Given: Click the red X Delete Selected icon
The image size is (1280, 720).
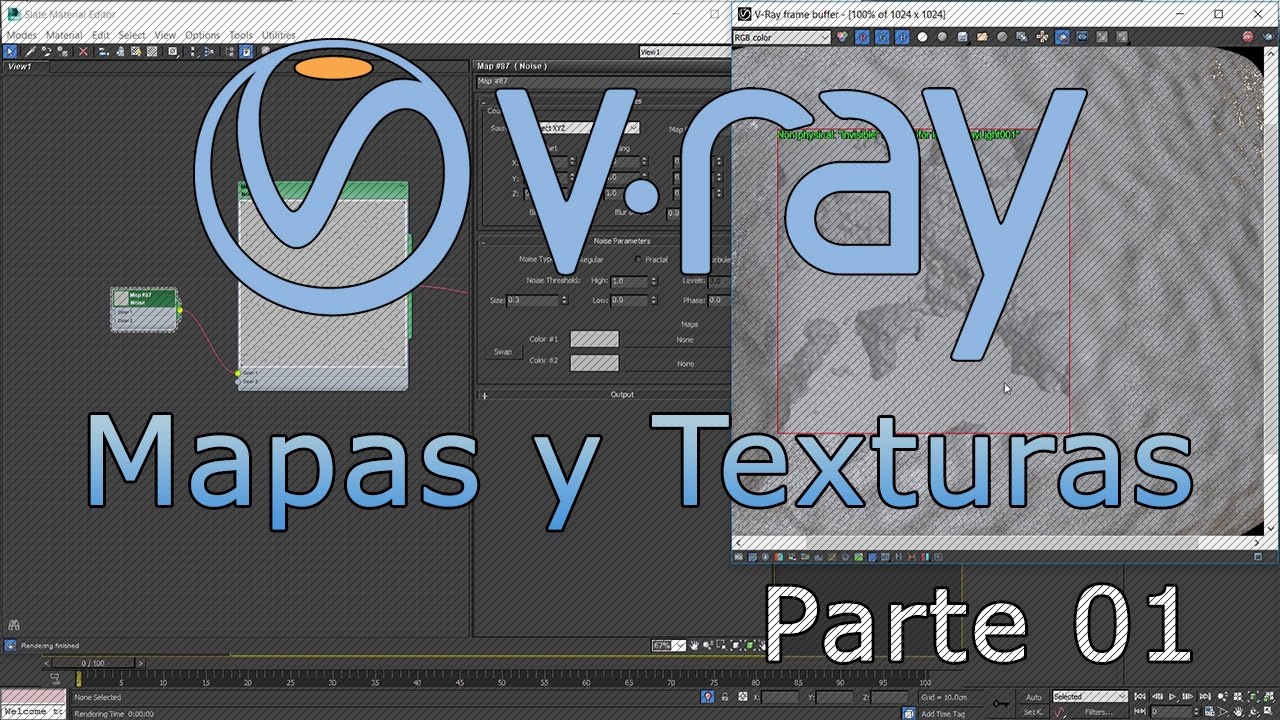Looking at the screenshot, I should 83,51.
